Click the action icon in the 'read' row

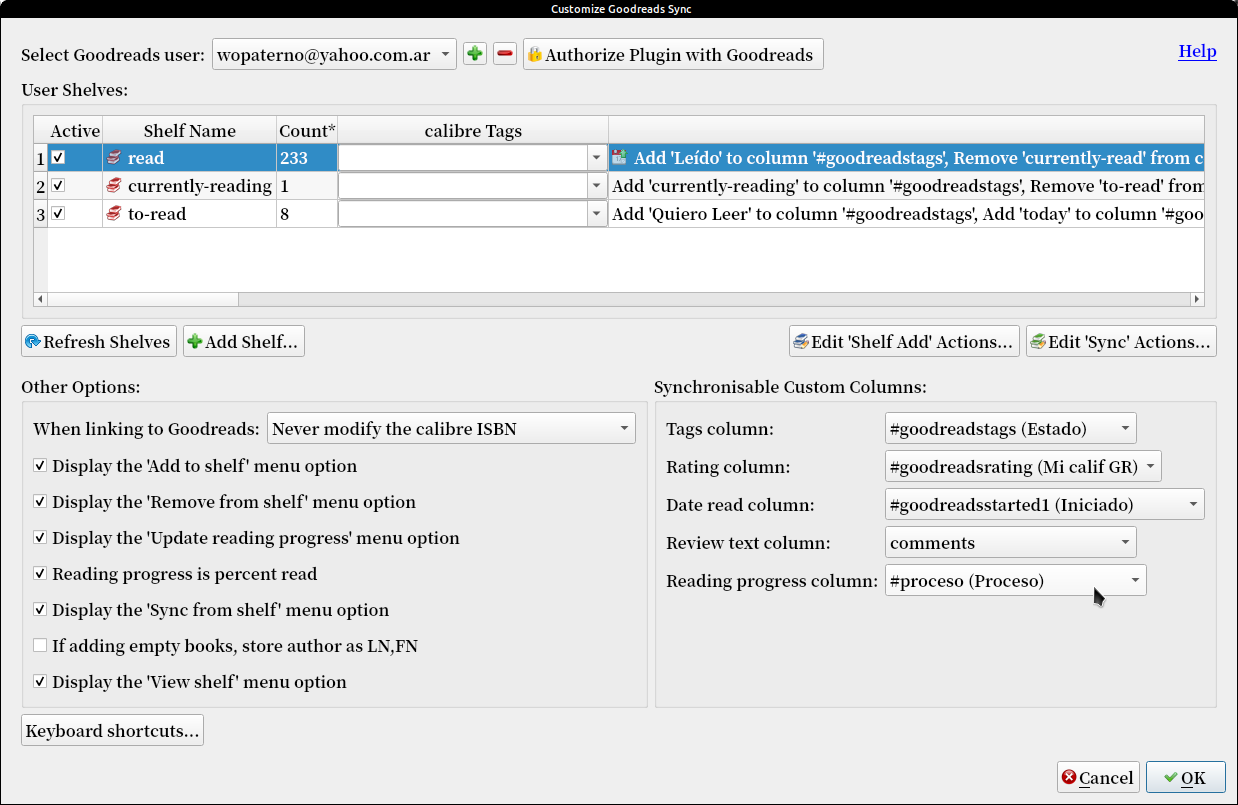619,158
